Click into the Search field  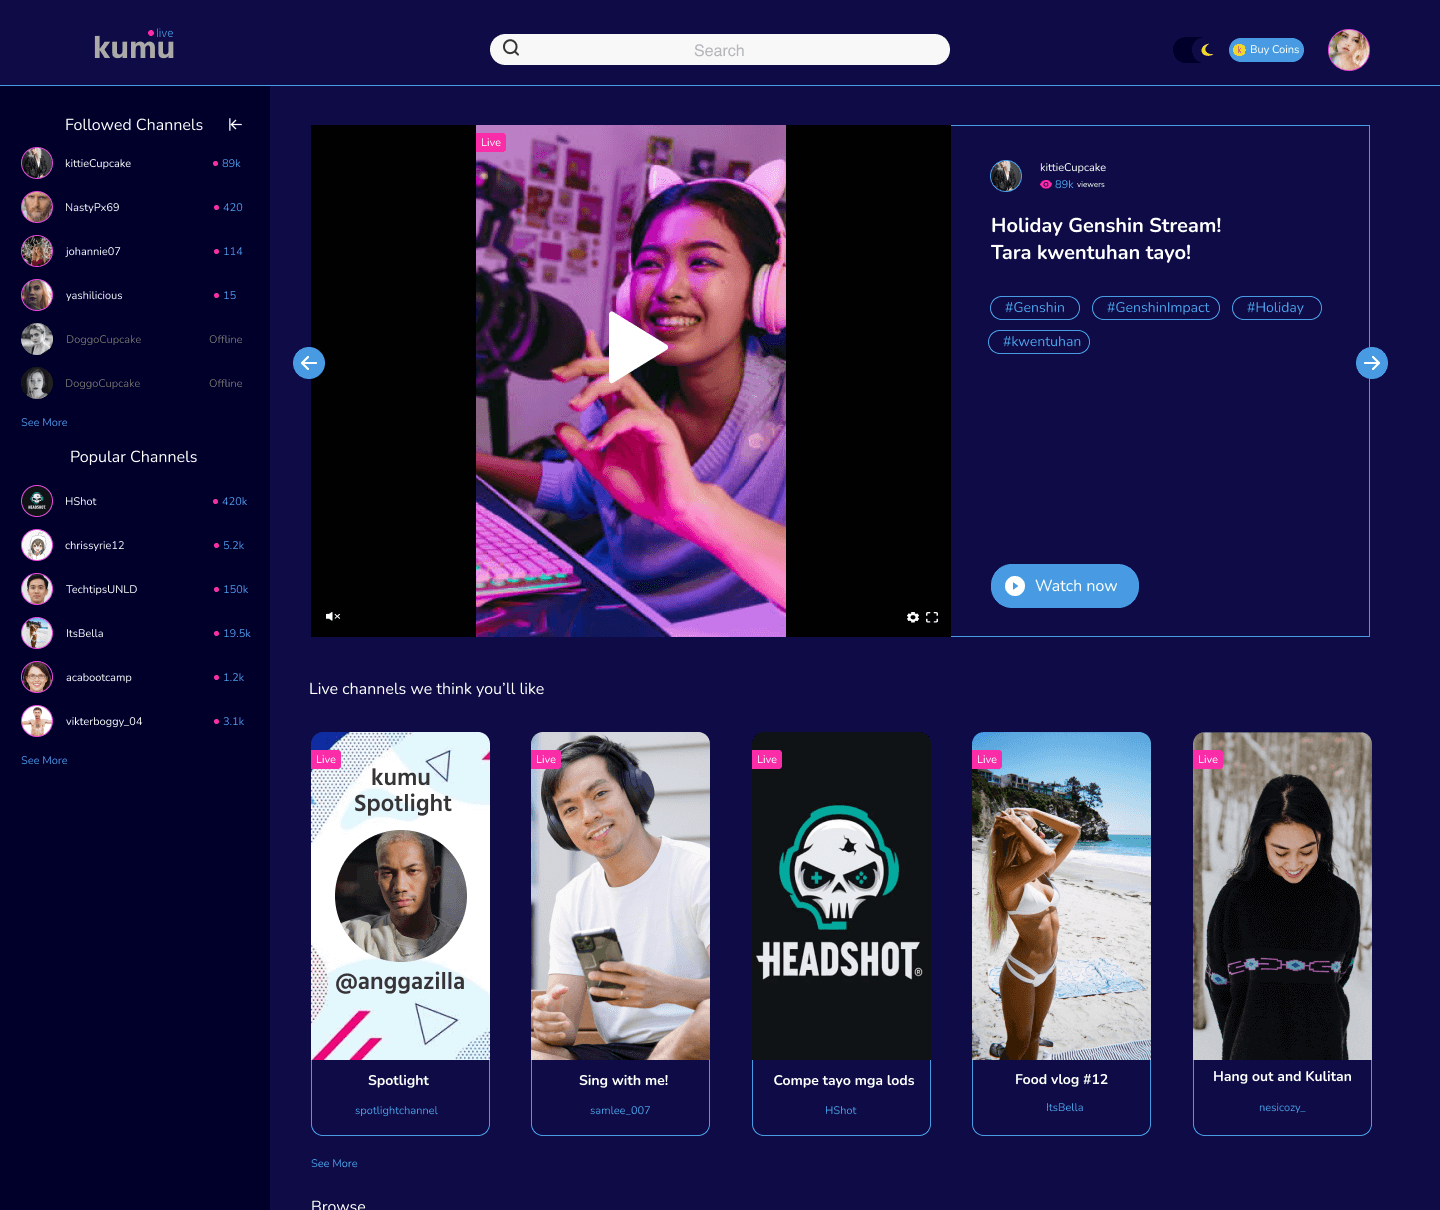[x=719, y=50]
